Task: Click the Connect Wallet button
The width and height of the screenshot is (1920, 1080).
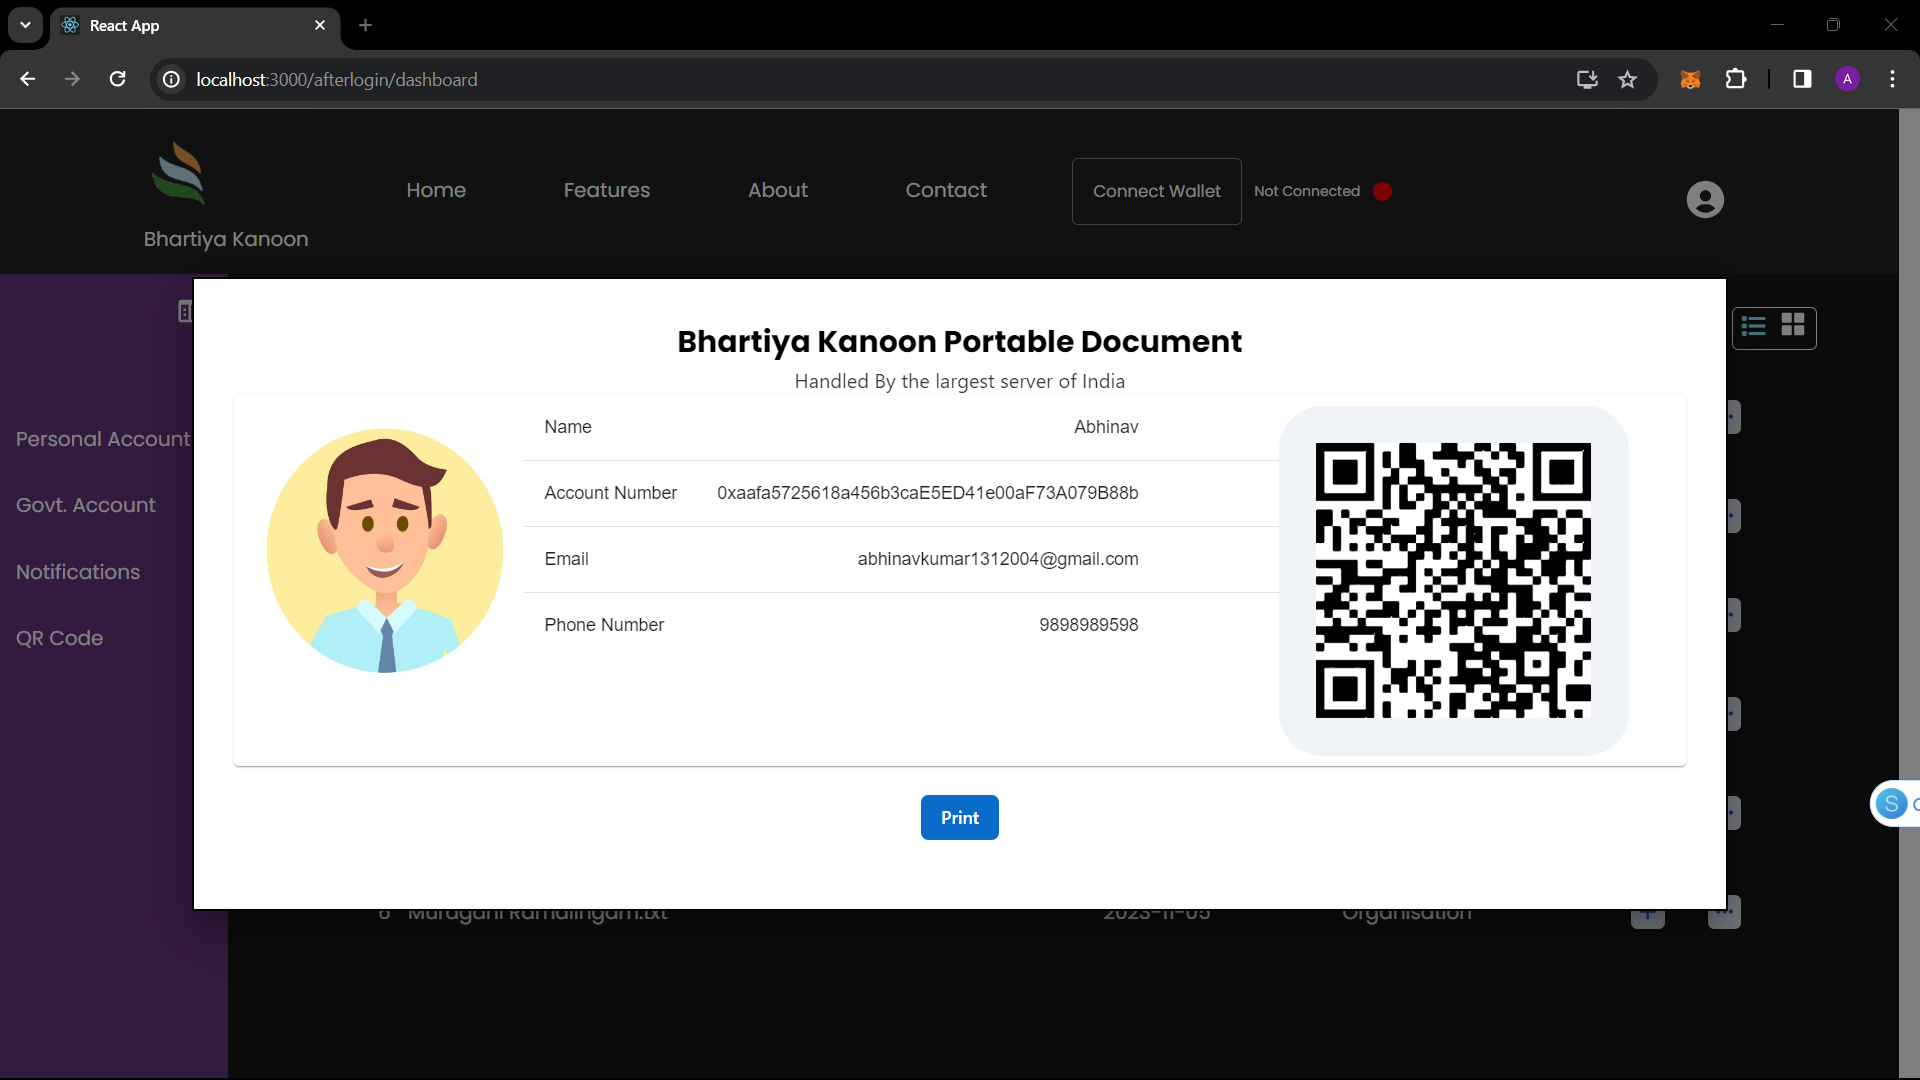Action: click(x=1156, y=191)
